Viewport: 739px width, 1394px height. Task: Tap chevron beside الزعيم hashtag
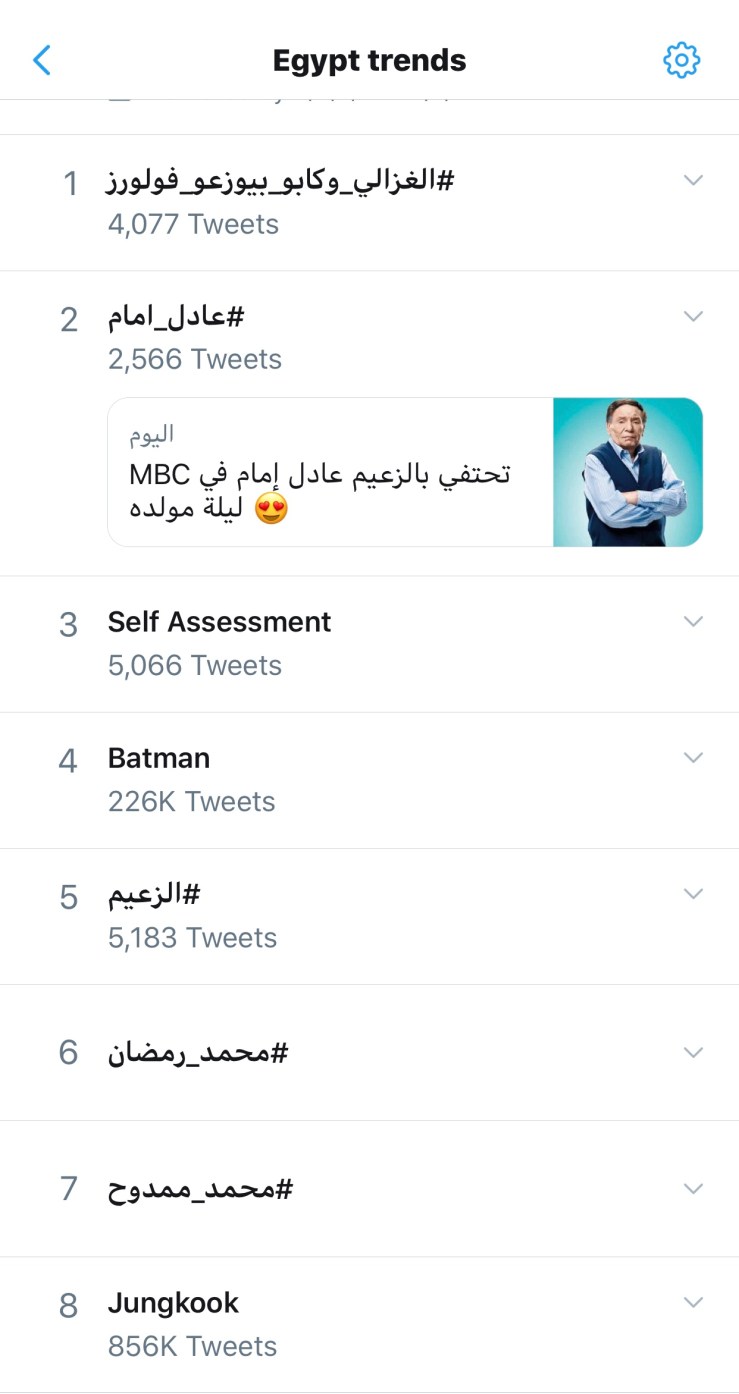point(693,893)
